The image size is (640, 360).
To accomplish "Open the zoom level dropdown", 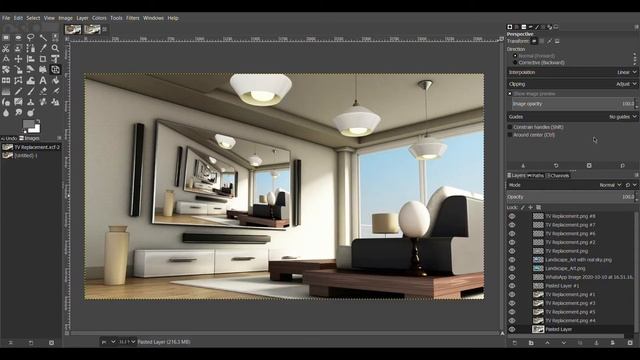I will point(127,342).
